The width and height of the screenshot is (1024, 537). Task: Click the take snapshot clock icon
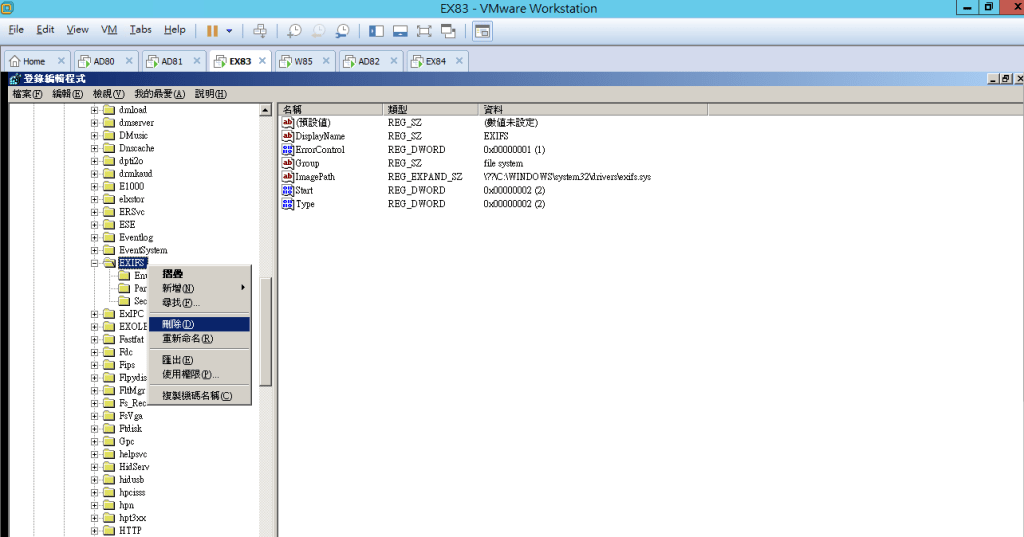pyautogui.click(x=294, y=31)
